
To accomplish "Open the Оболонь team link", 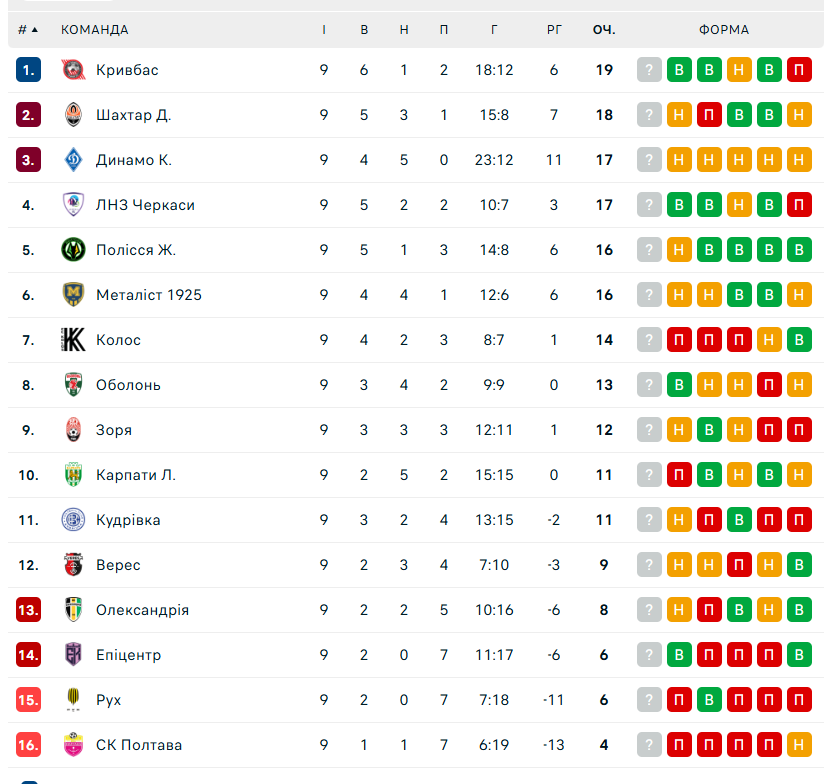I will 128,385.
